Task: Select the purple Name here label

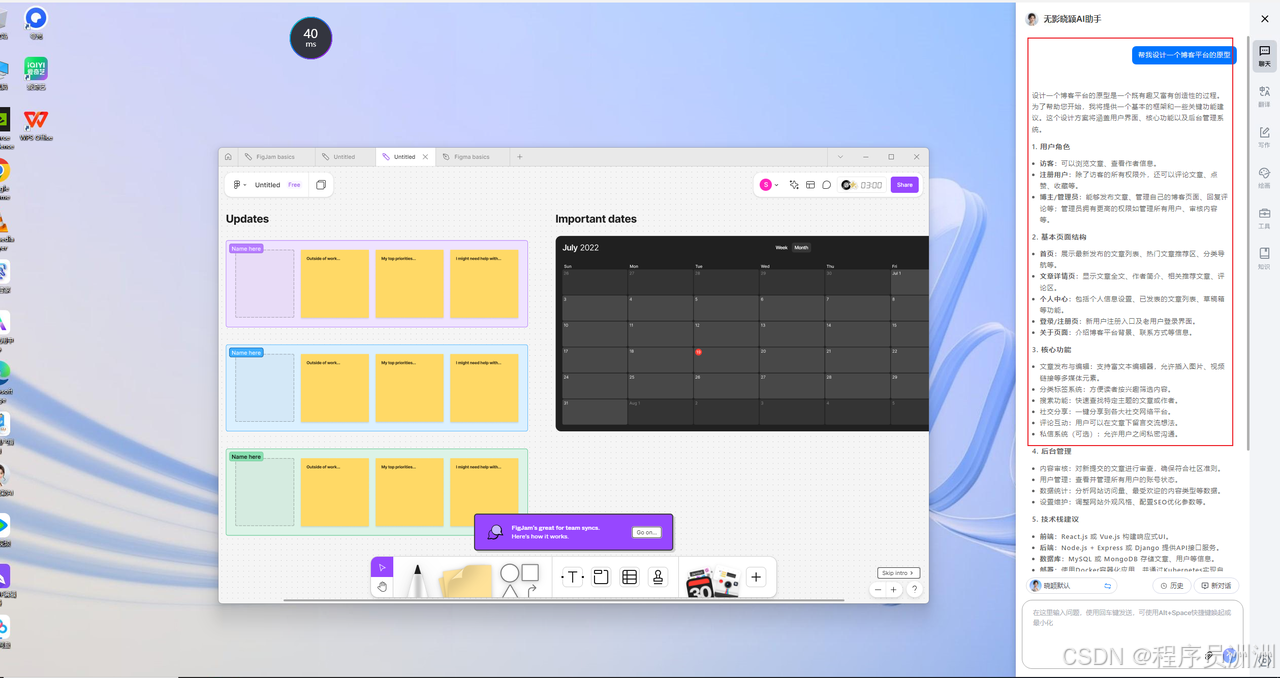Action: [x=246, y=249]
